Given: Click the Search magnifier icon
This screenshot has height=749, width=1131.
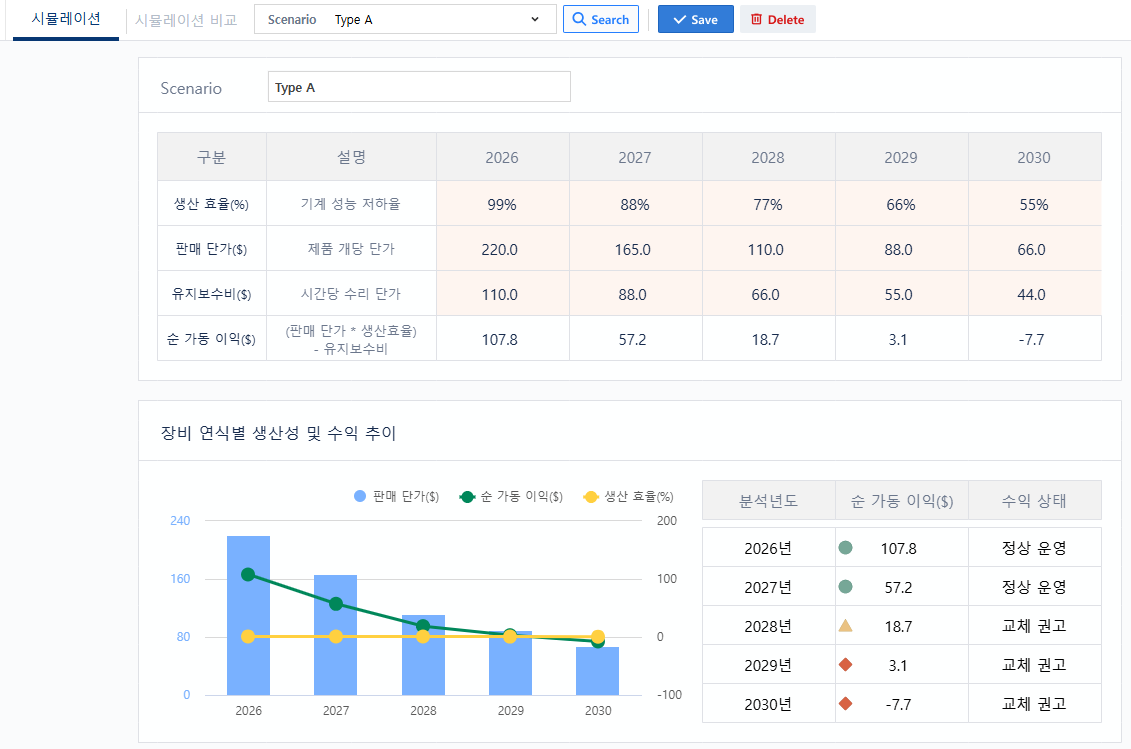Looking at the screenshot, I should point(578,19).
